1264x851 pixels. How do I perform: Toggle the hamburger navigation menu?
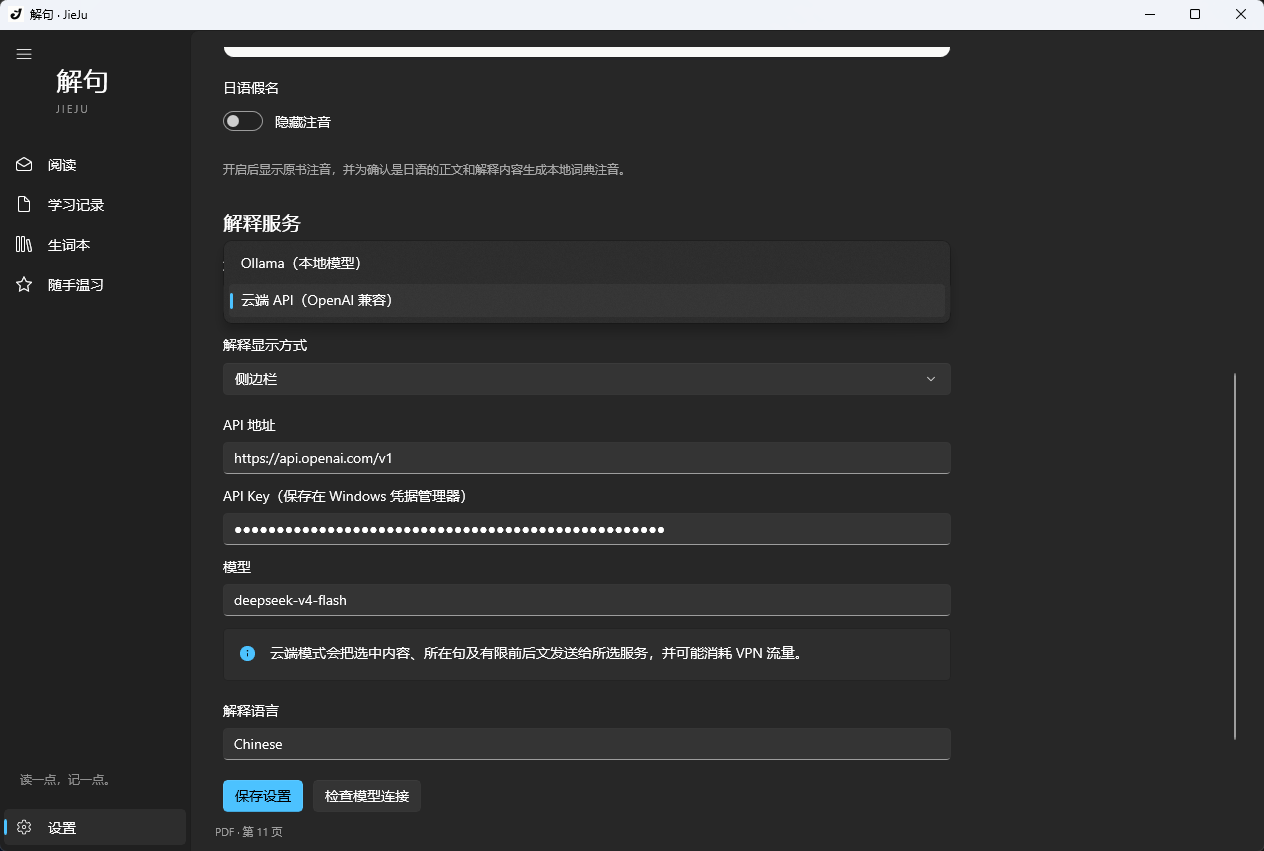(24, 54)
